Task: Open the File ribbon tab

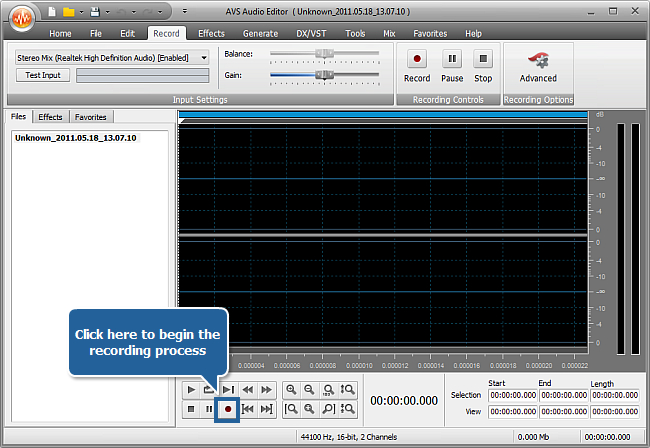Action: (96, 34)
